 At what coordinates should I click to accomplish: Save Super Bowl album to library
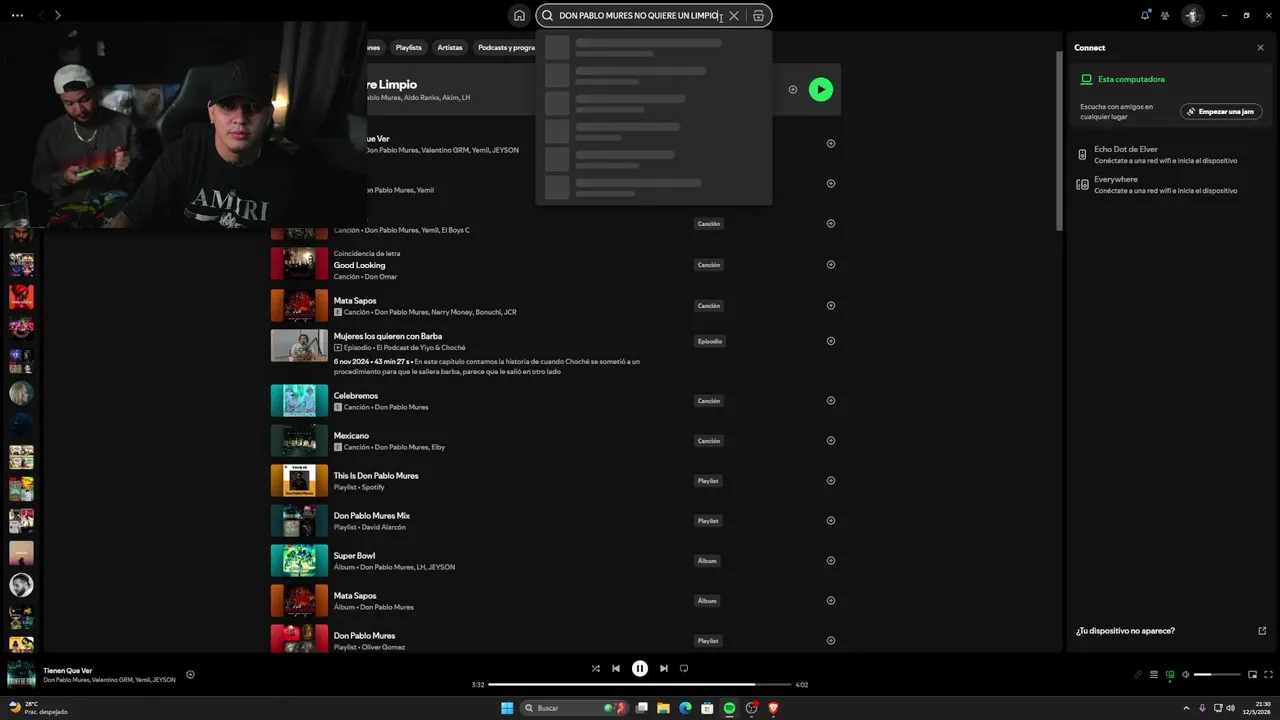[831, 560]
